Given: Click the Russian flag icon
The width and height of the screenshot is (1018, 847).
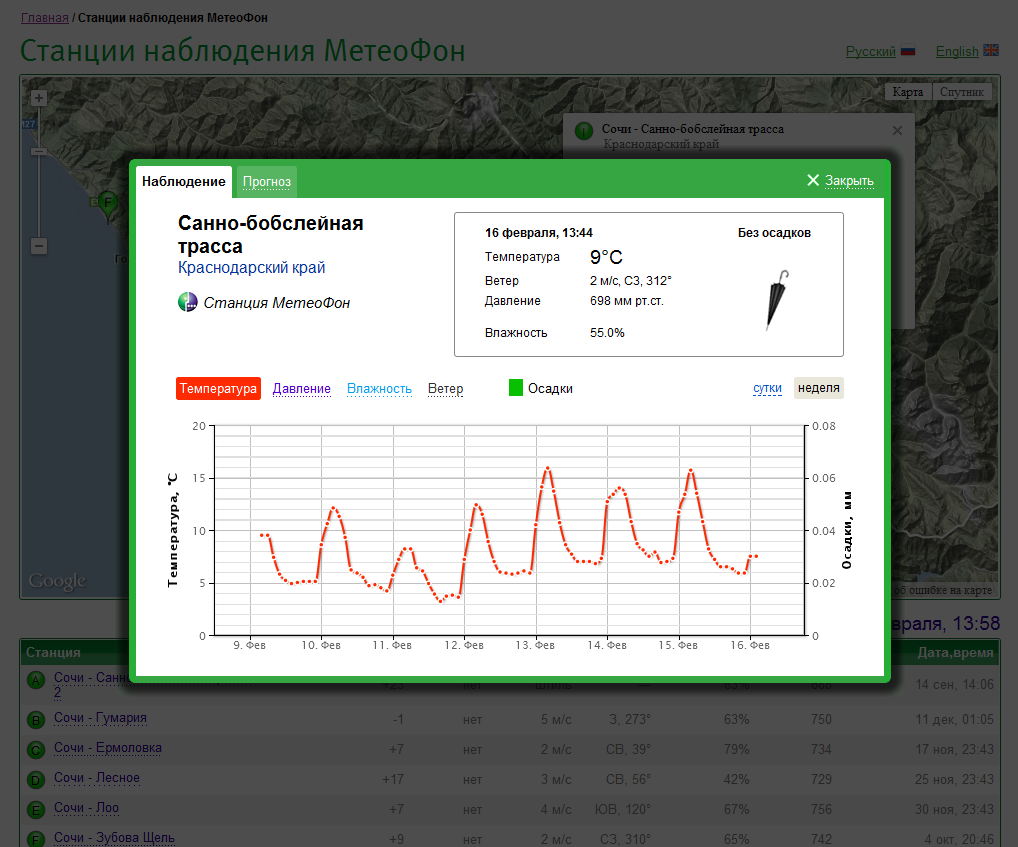Looking at the screenshot, I should [x=908, y=51].
